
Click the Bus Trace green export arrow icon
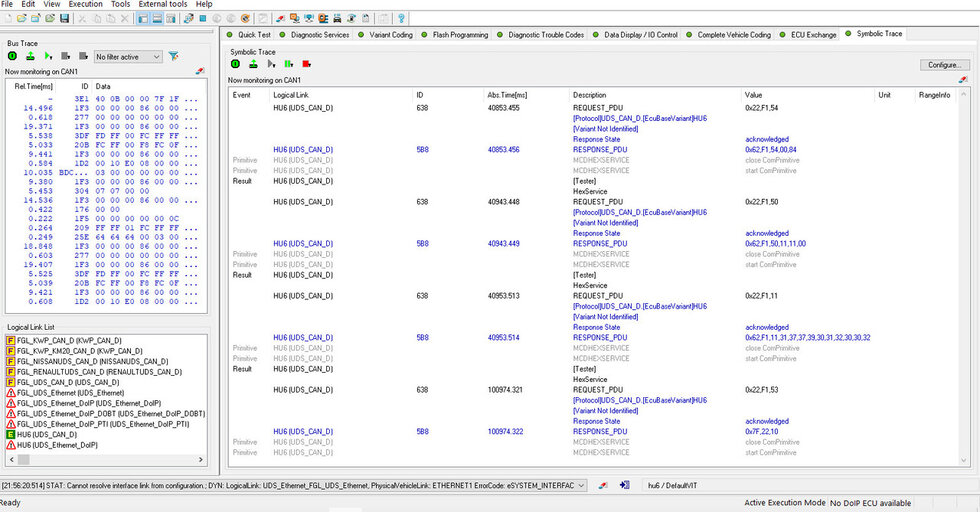(30, 57)
